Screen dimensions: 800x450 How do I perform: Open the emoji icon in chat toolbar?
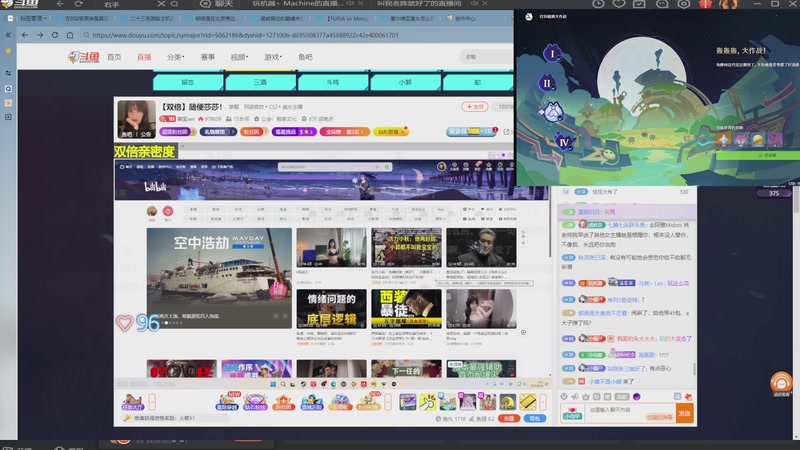coord(564,396)
